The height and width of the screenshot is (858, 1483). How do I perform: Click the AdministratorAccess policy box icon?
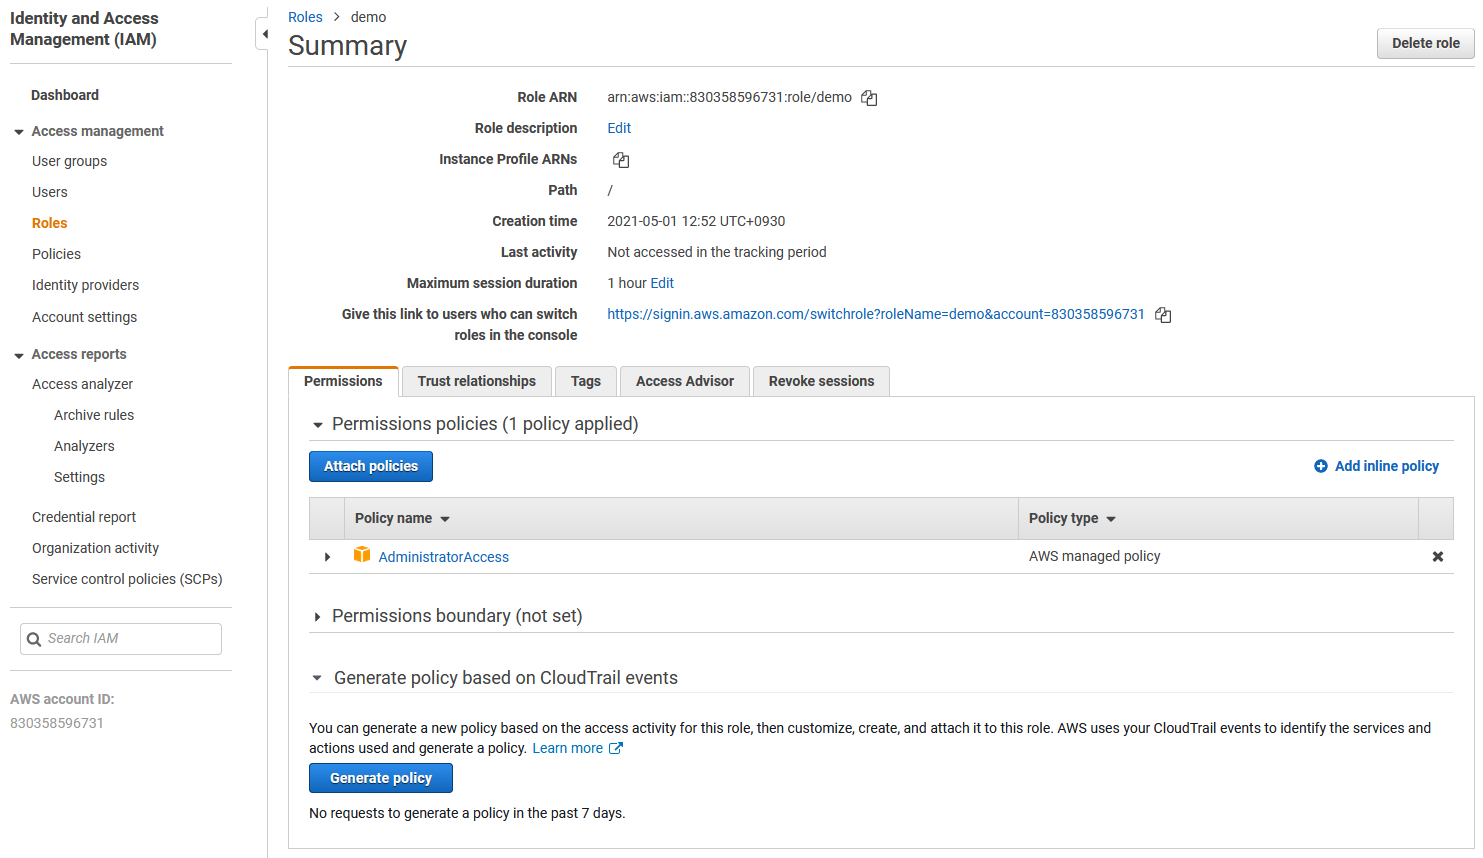pyautogui.click(x=362, y=555)
